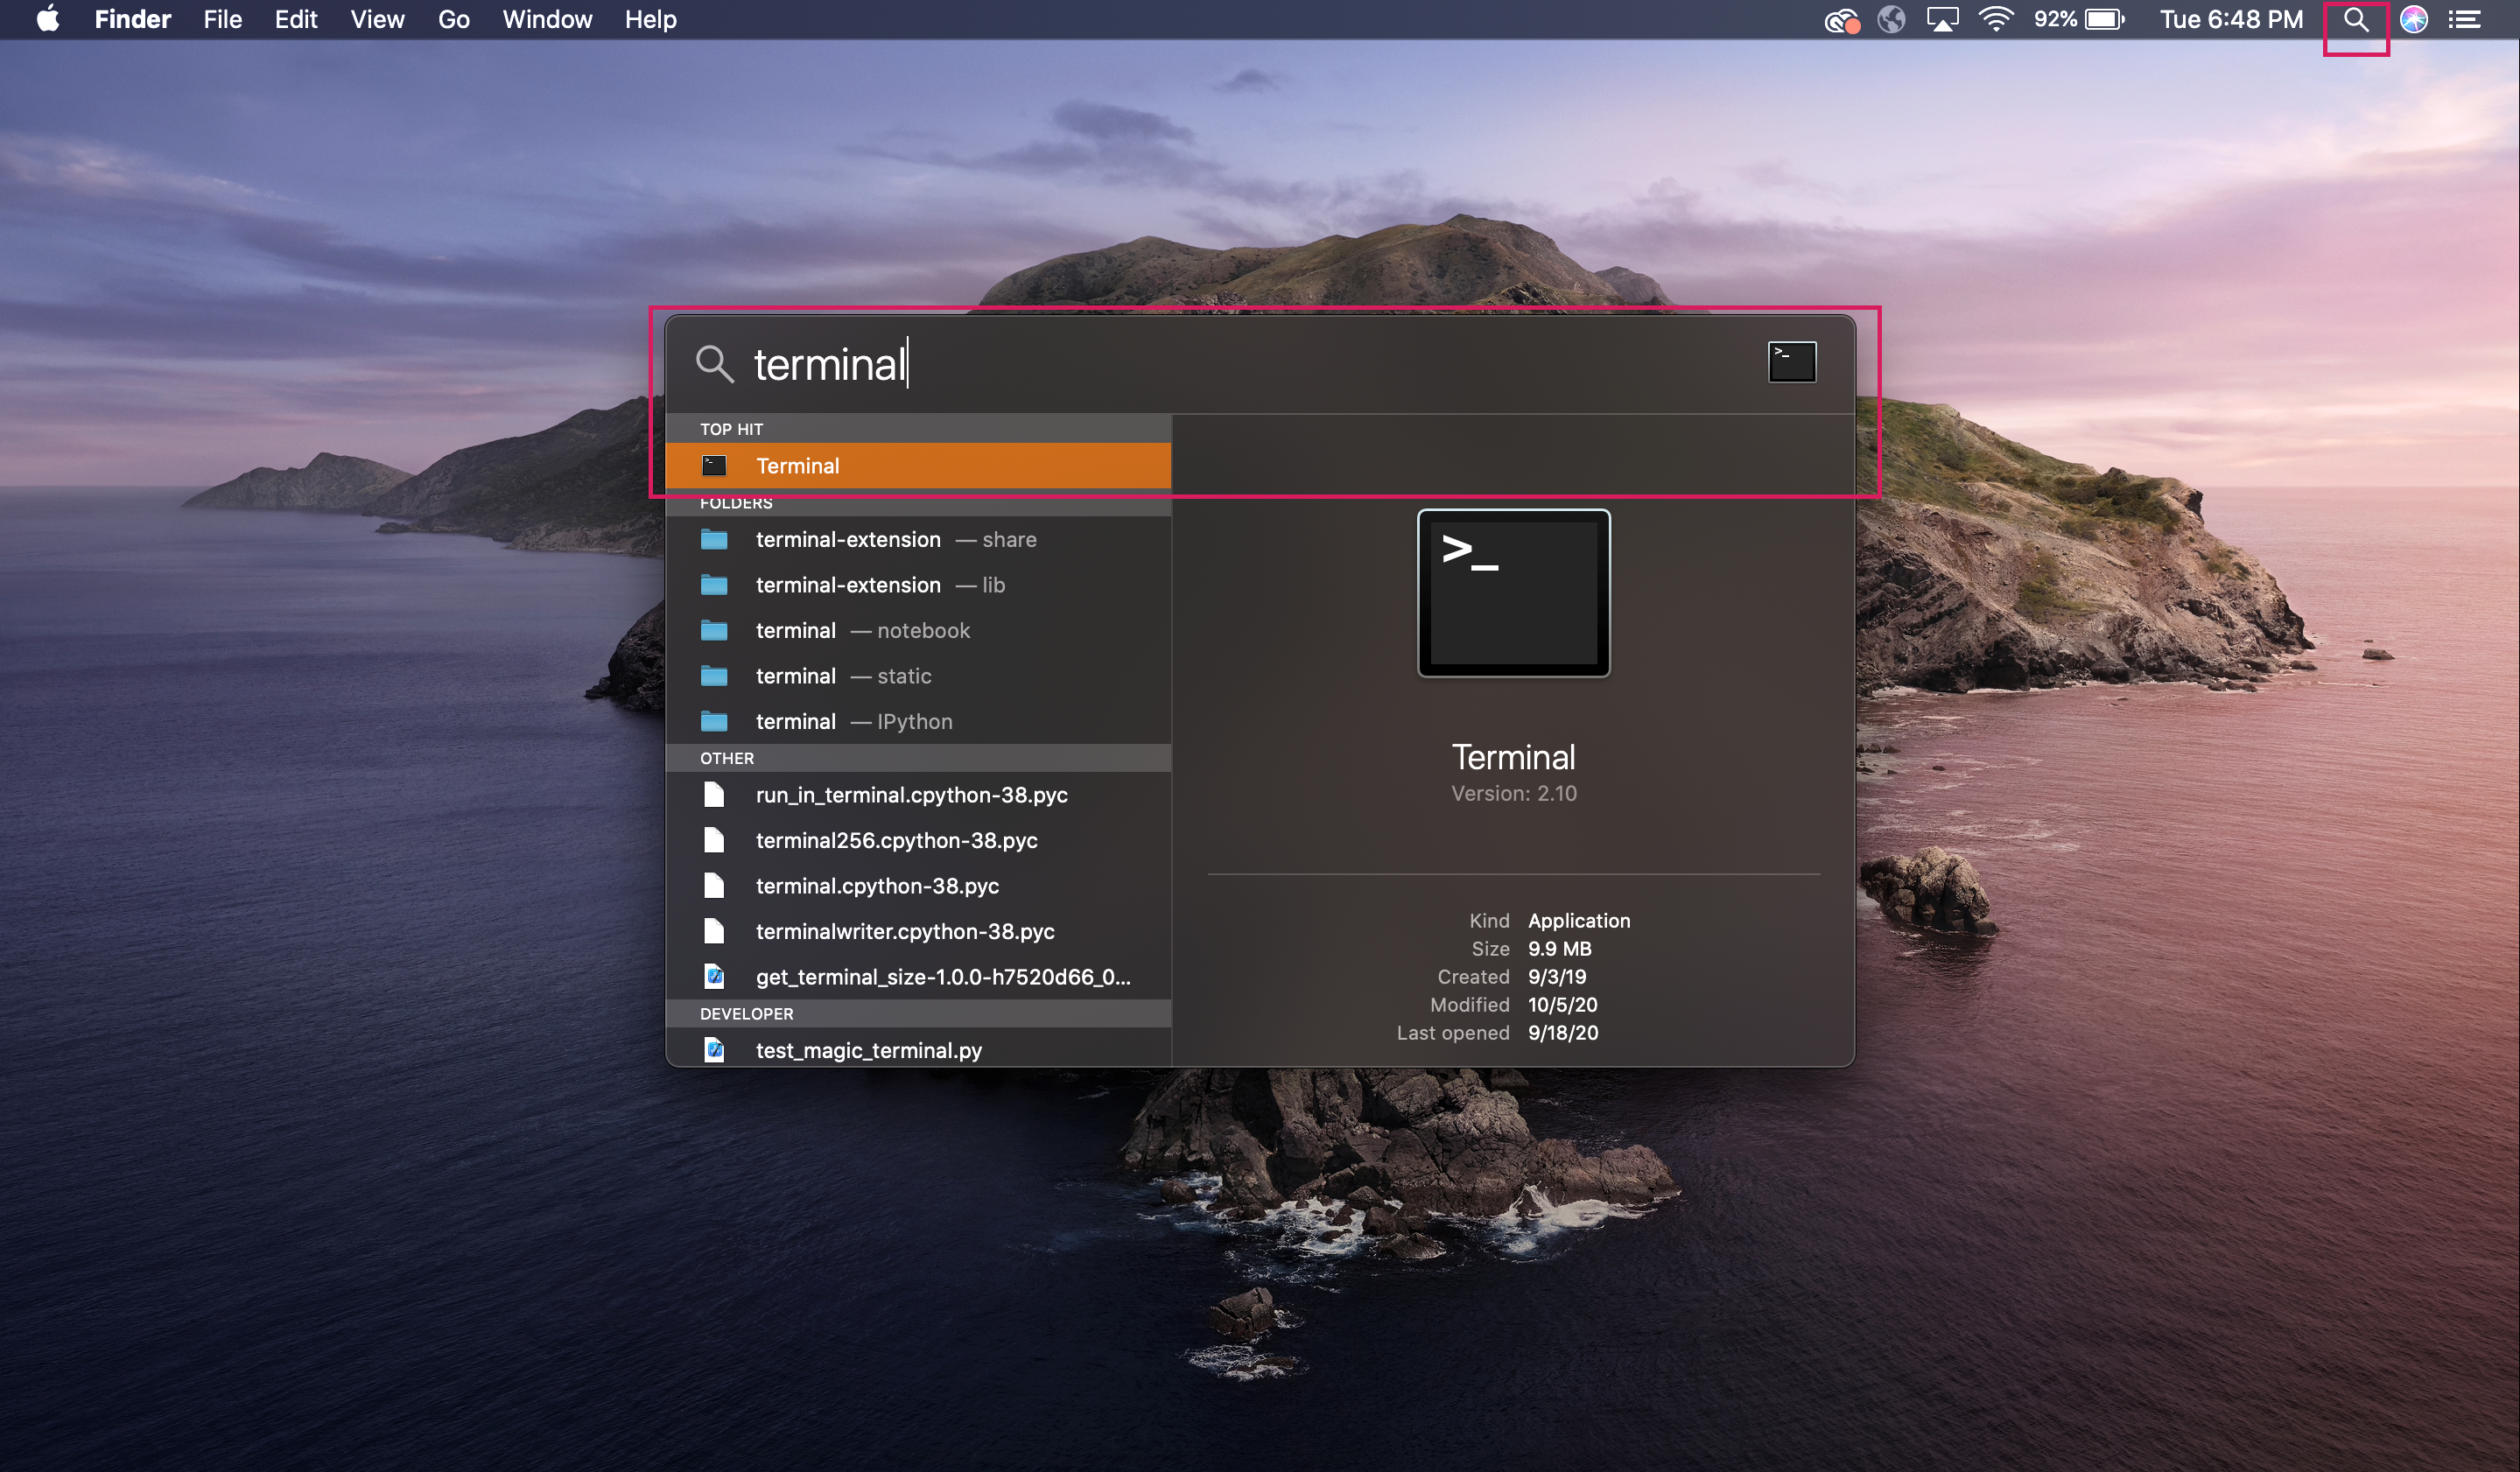Click file icon of terminal.cpython-38.pyc
The image size is (2520, 1472).
714,886
